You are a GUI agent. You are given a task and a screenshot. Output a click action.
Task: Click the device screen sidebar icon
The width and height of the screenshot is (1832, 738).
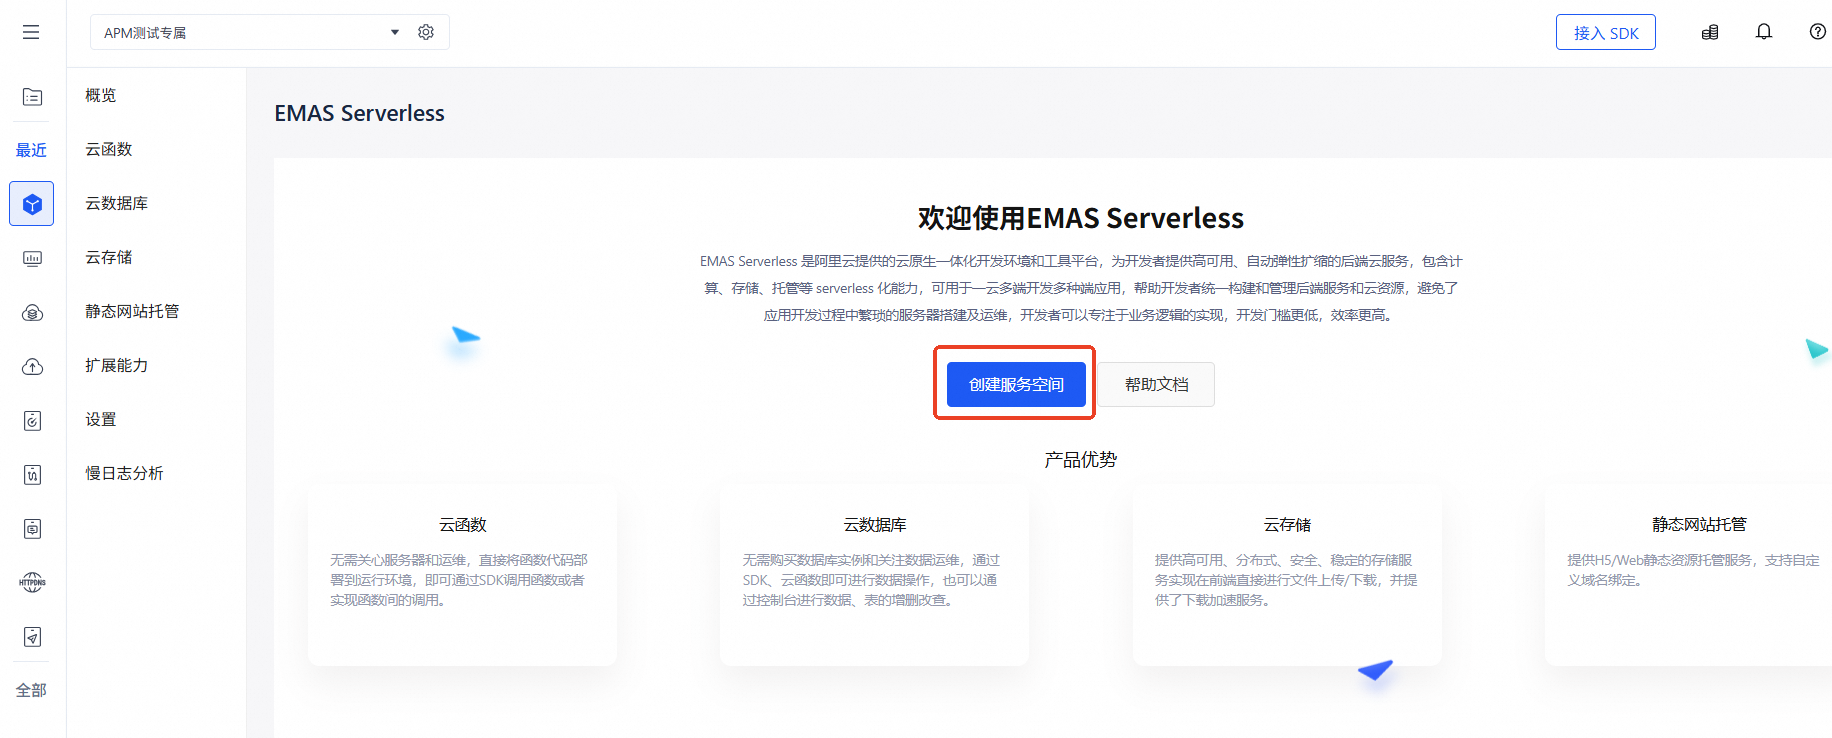32,529
